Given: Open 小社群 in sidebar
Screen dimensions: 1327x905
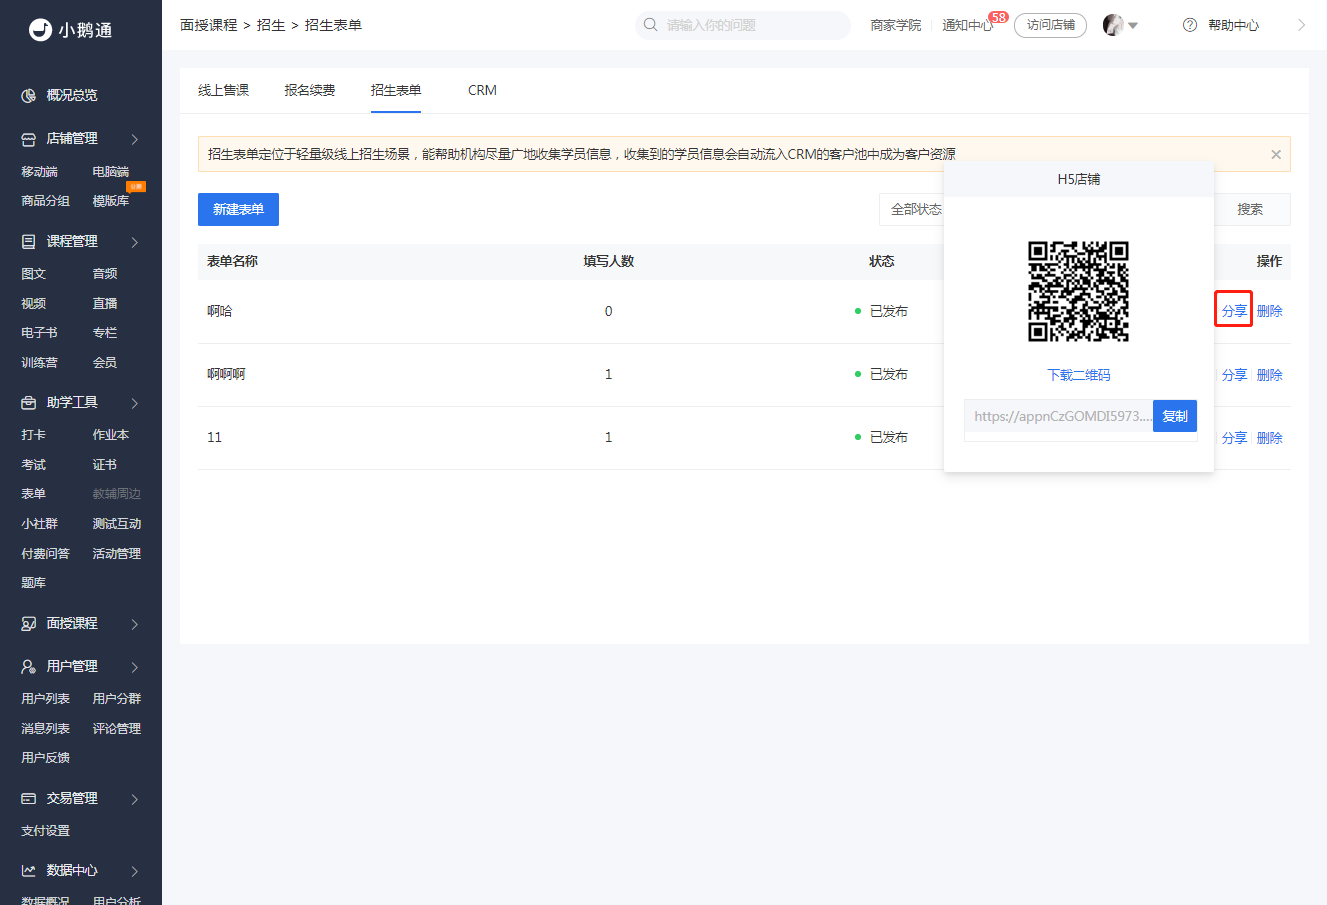Looking at the screenshot, I should (x=40, y=524).
